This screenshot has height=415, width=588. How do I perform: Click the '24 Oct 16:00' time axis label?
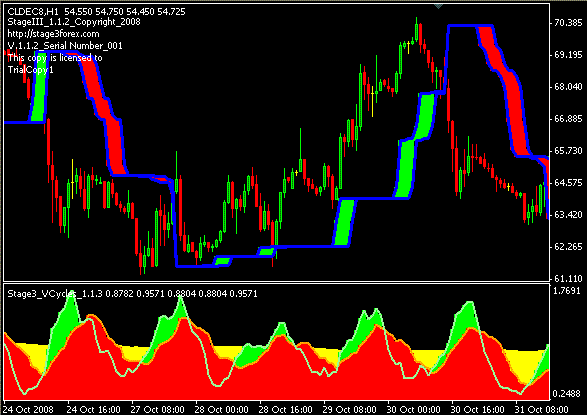[94, 409]
